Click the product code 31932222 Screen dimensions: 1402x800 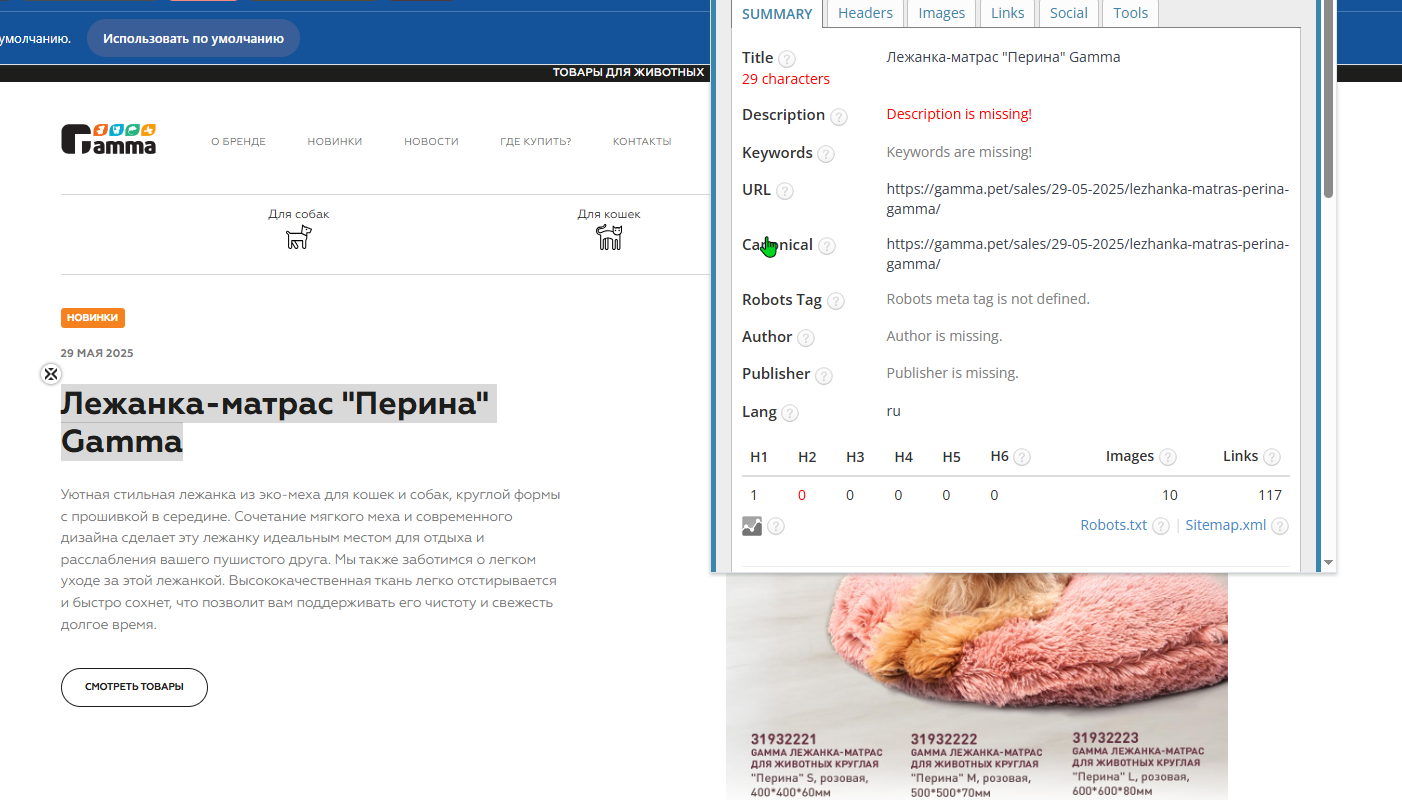(943, 740)
